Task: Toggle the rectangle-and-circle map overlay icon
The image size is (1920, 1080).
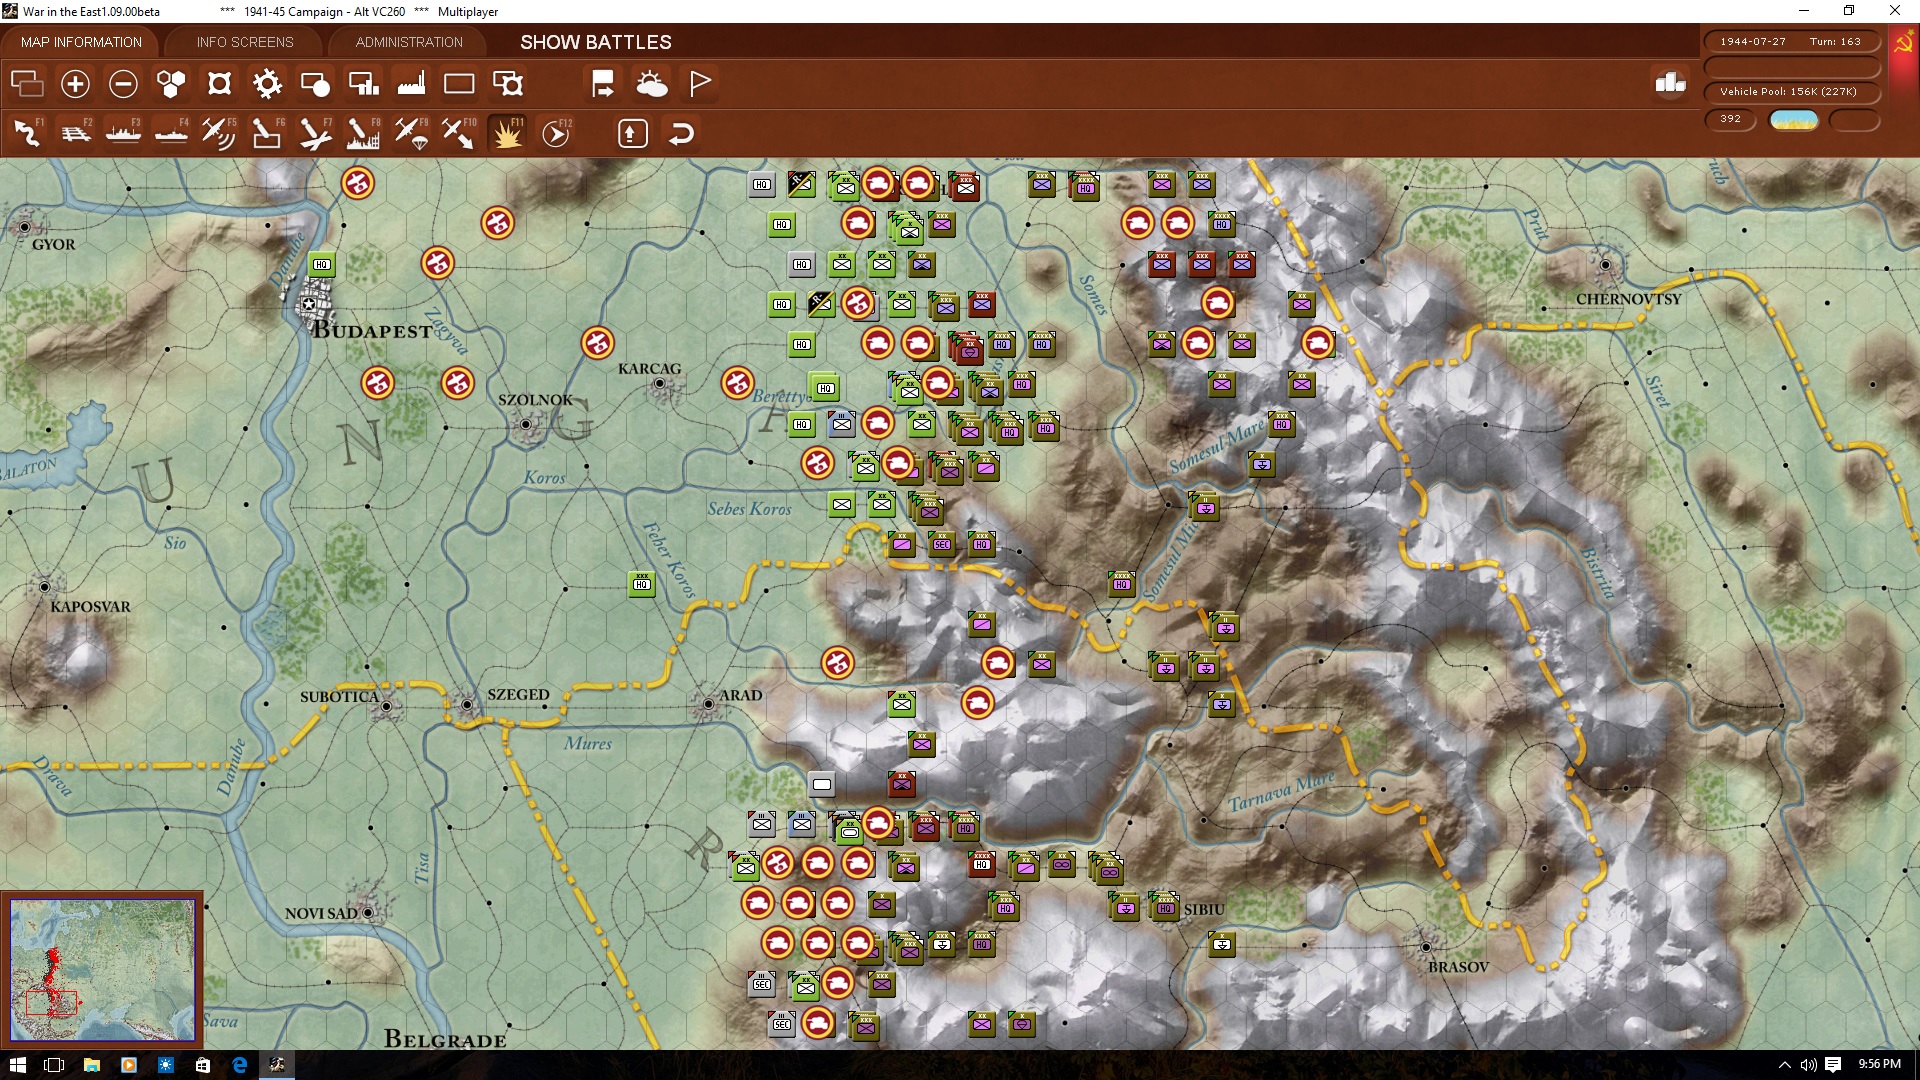Action: (315, 84)
